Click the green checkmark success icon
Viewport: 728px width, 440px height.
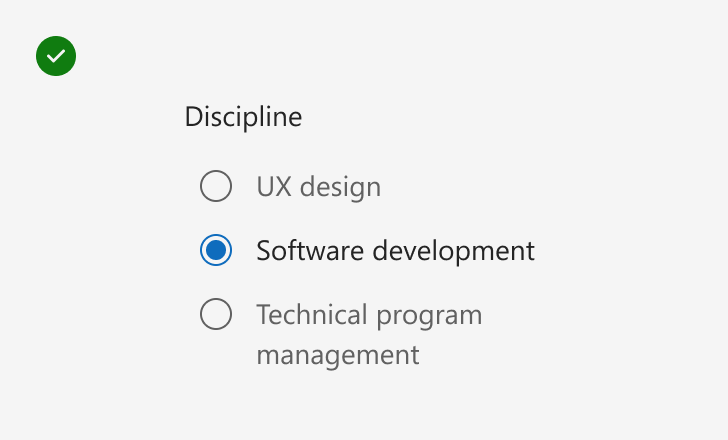[x=56, y=56]
